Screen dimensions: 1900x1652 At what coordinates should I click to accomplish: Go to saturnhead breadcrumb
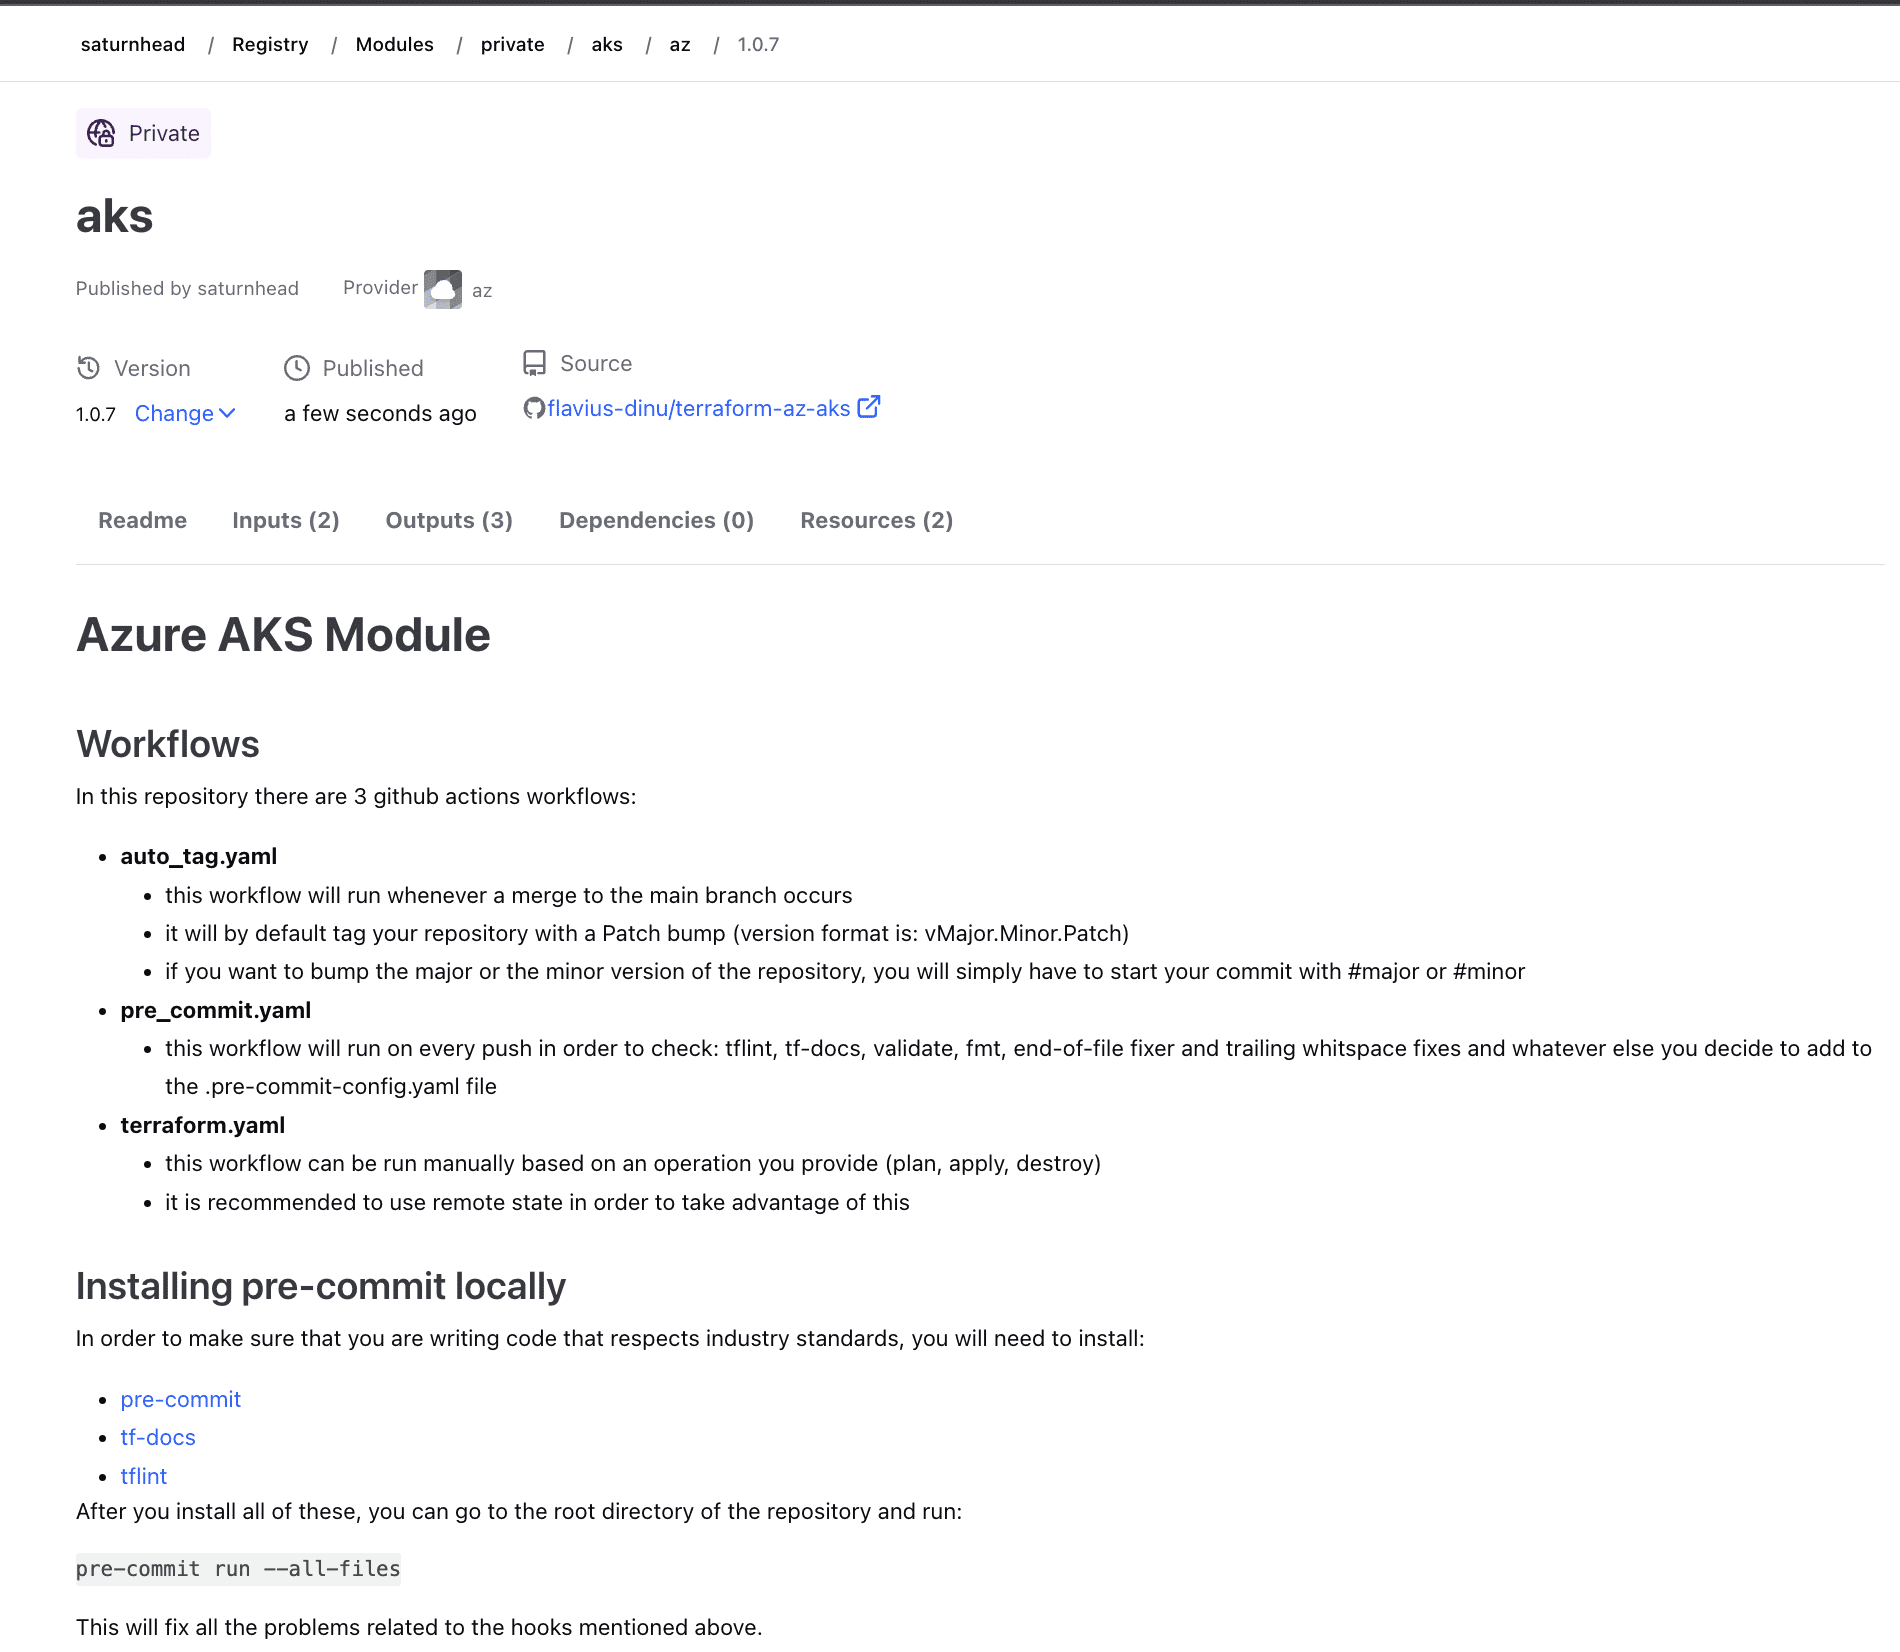[133, 44]
